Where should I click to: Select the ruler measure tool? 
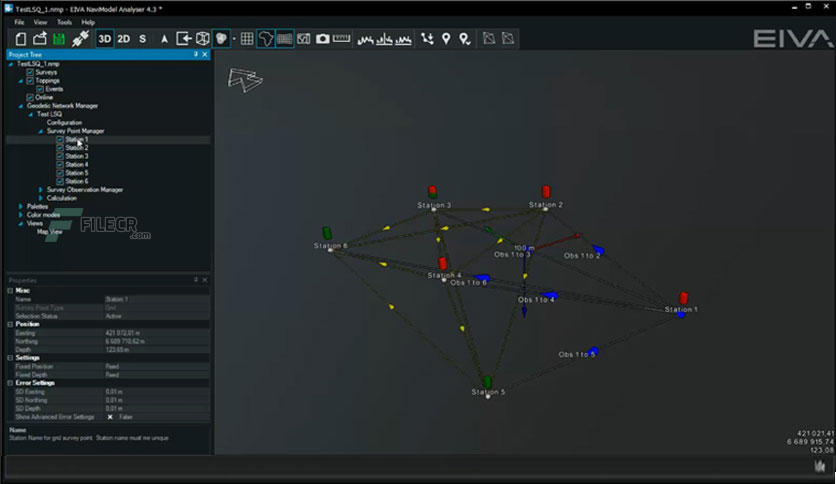point(341,38)
